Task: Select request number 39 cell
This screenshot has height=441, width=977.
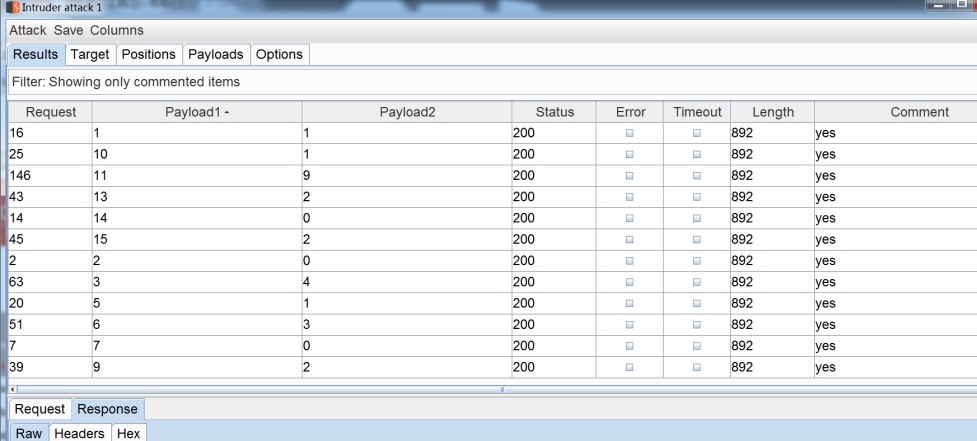Action: 50,367
